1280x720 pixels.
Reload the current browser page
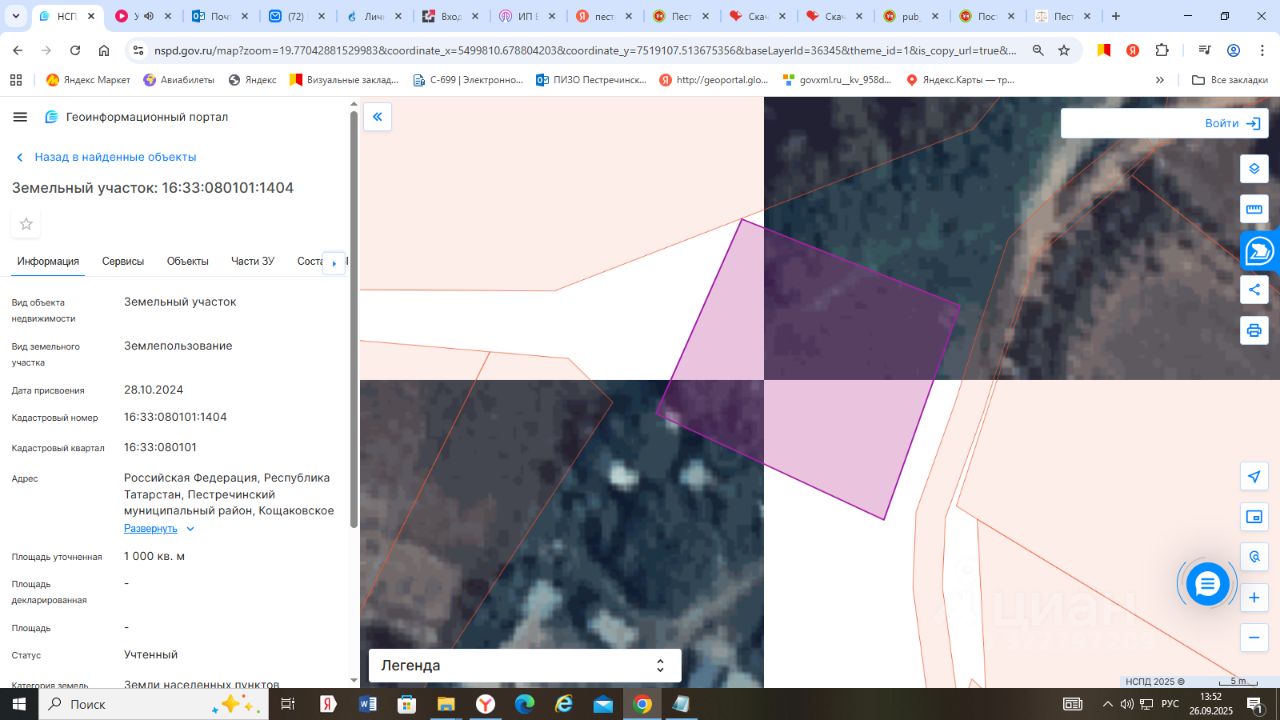(x=75, y=50)
